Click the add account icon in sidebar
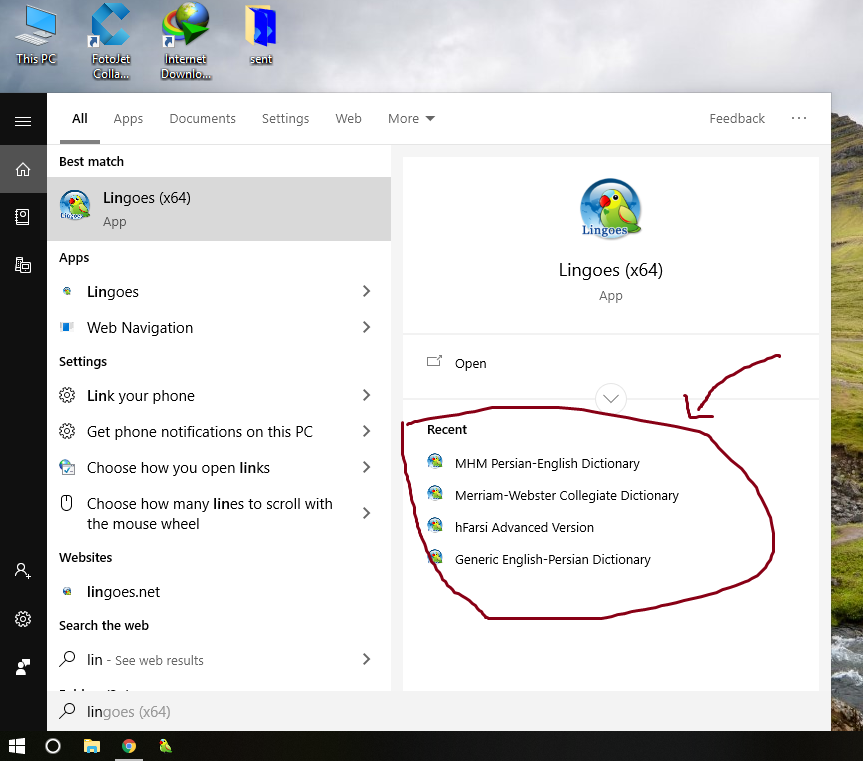This screenshot has height=767, width=863. [23, 570]
